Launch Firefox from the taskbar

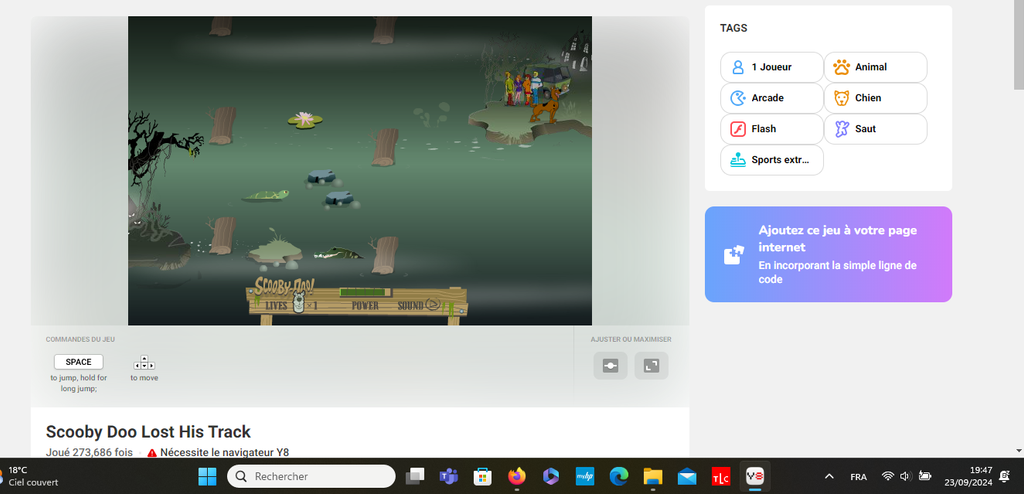(x=516, y=476)
